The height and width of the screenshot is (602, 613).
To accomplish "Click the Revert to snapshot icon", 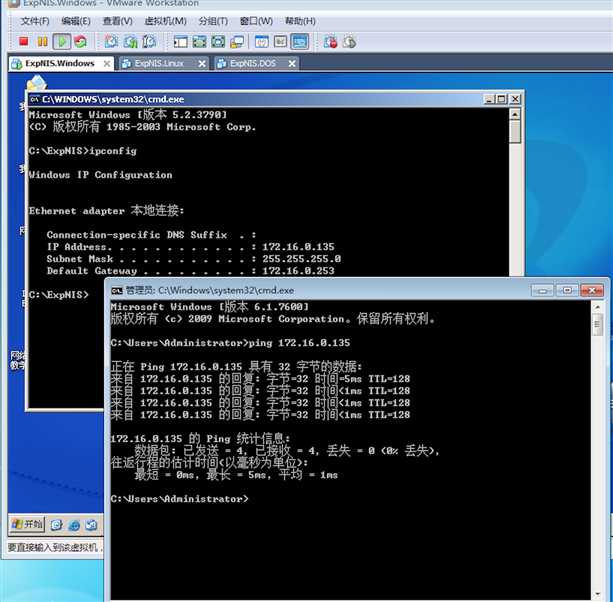I will 131,41.
